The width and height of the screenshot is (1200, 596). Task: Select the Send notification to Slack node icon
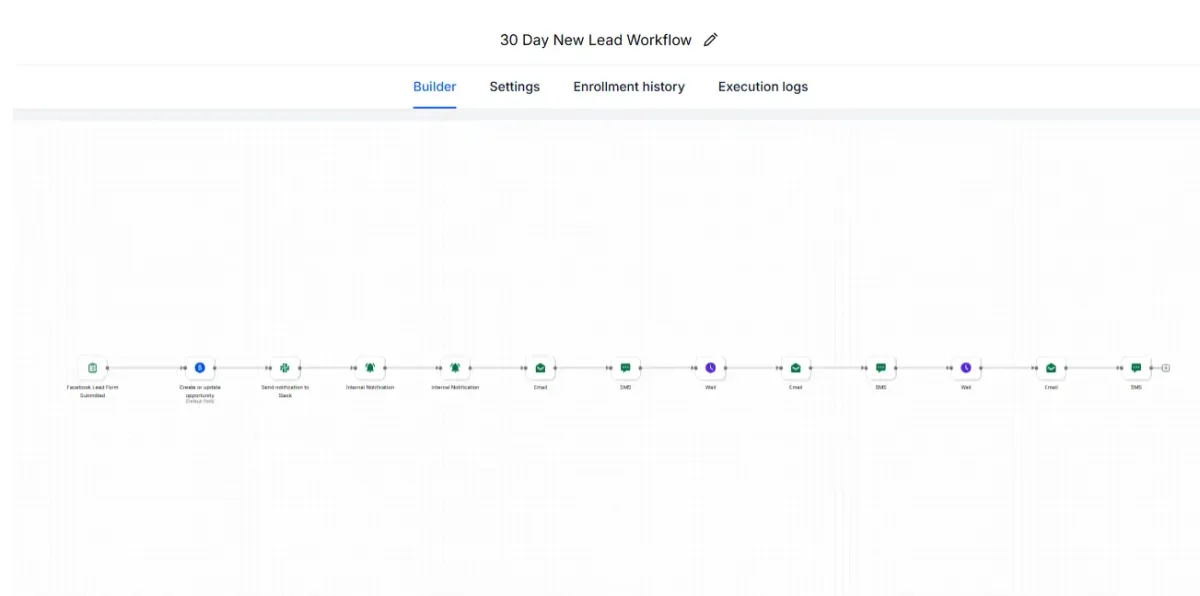(285, 368)
